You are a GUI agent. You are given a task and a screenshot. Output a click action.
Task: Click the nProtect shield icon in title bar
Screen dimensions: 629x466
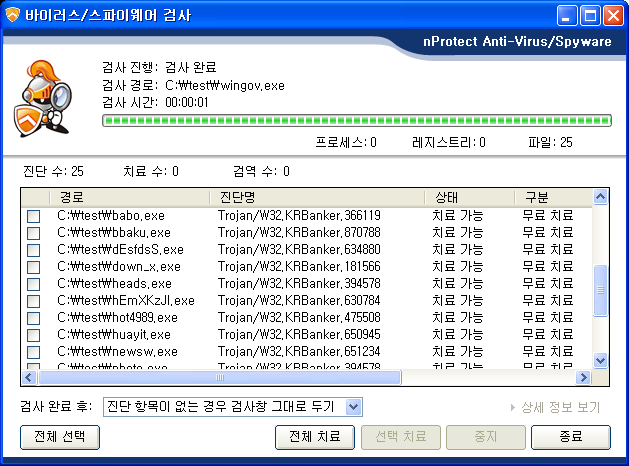[12, 15]
